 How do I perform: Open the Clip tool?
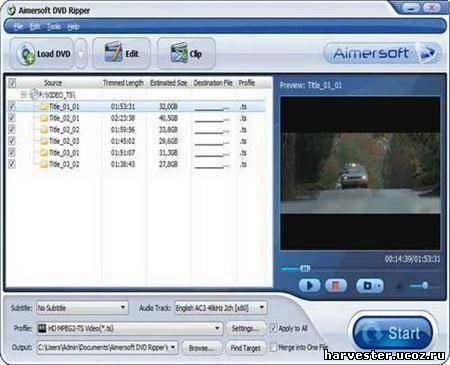[x=186, y=53]
